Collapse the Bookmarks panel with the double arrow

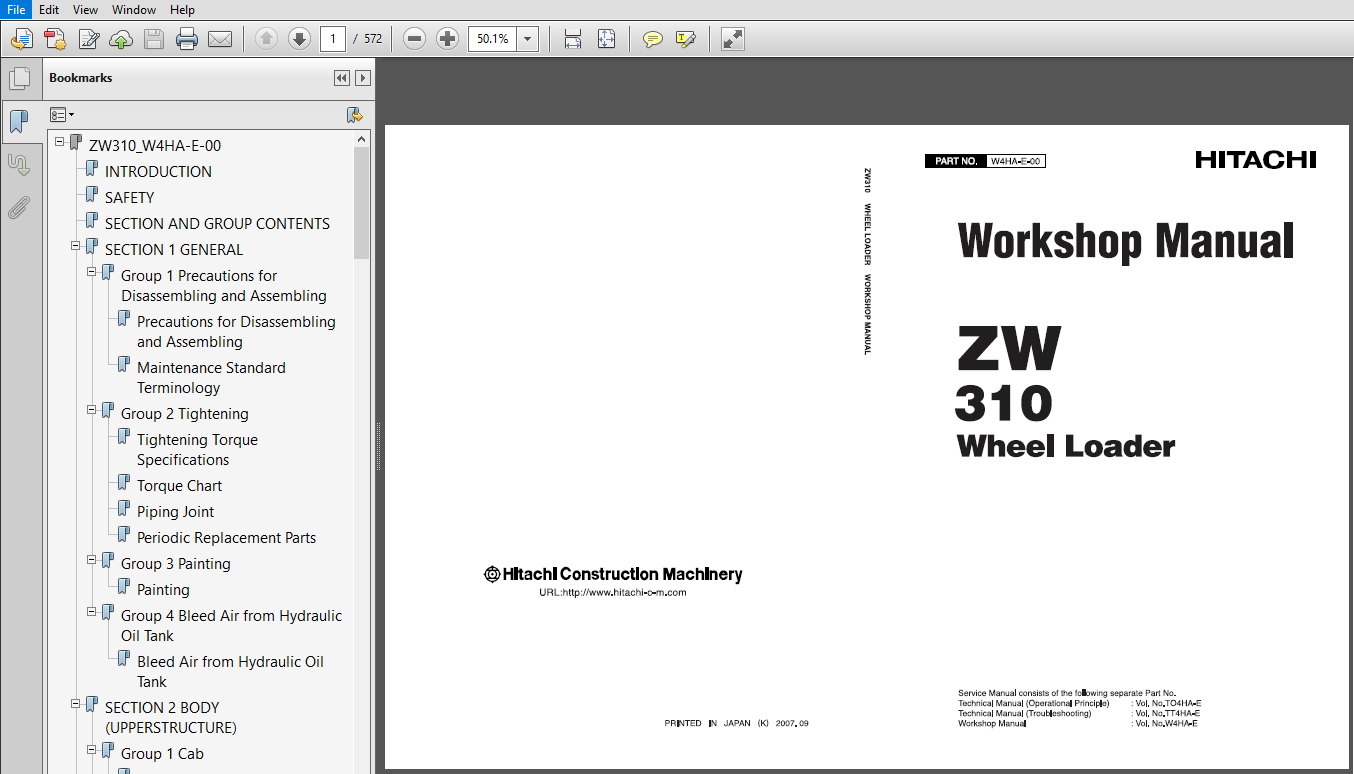click(342, 78)
